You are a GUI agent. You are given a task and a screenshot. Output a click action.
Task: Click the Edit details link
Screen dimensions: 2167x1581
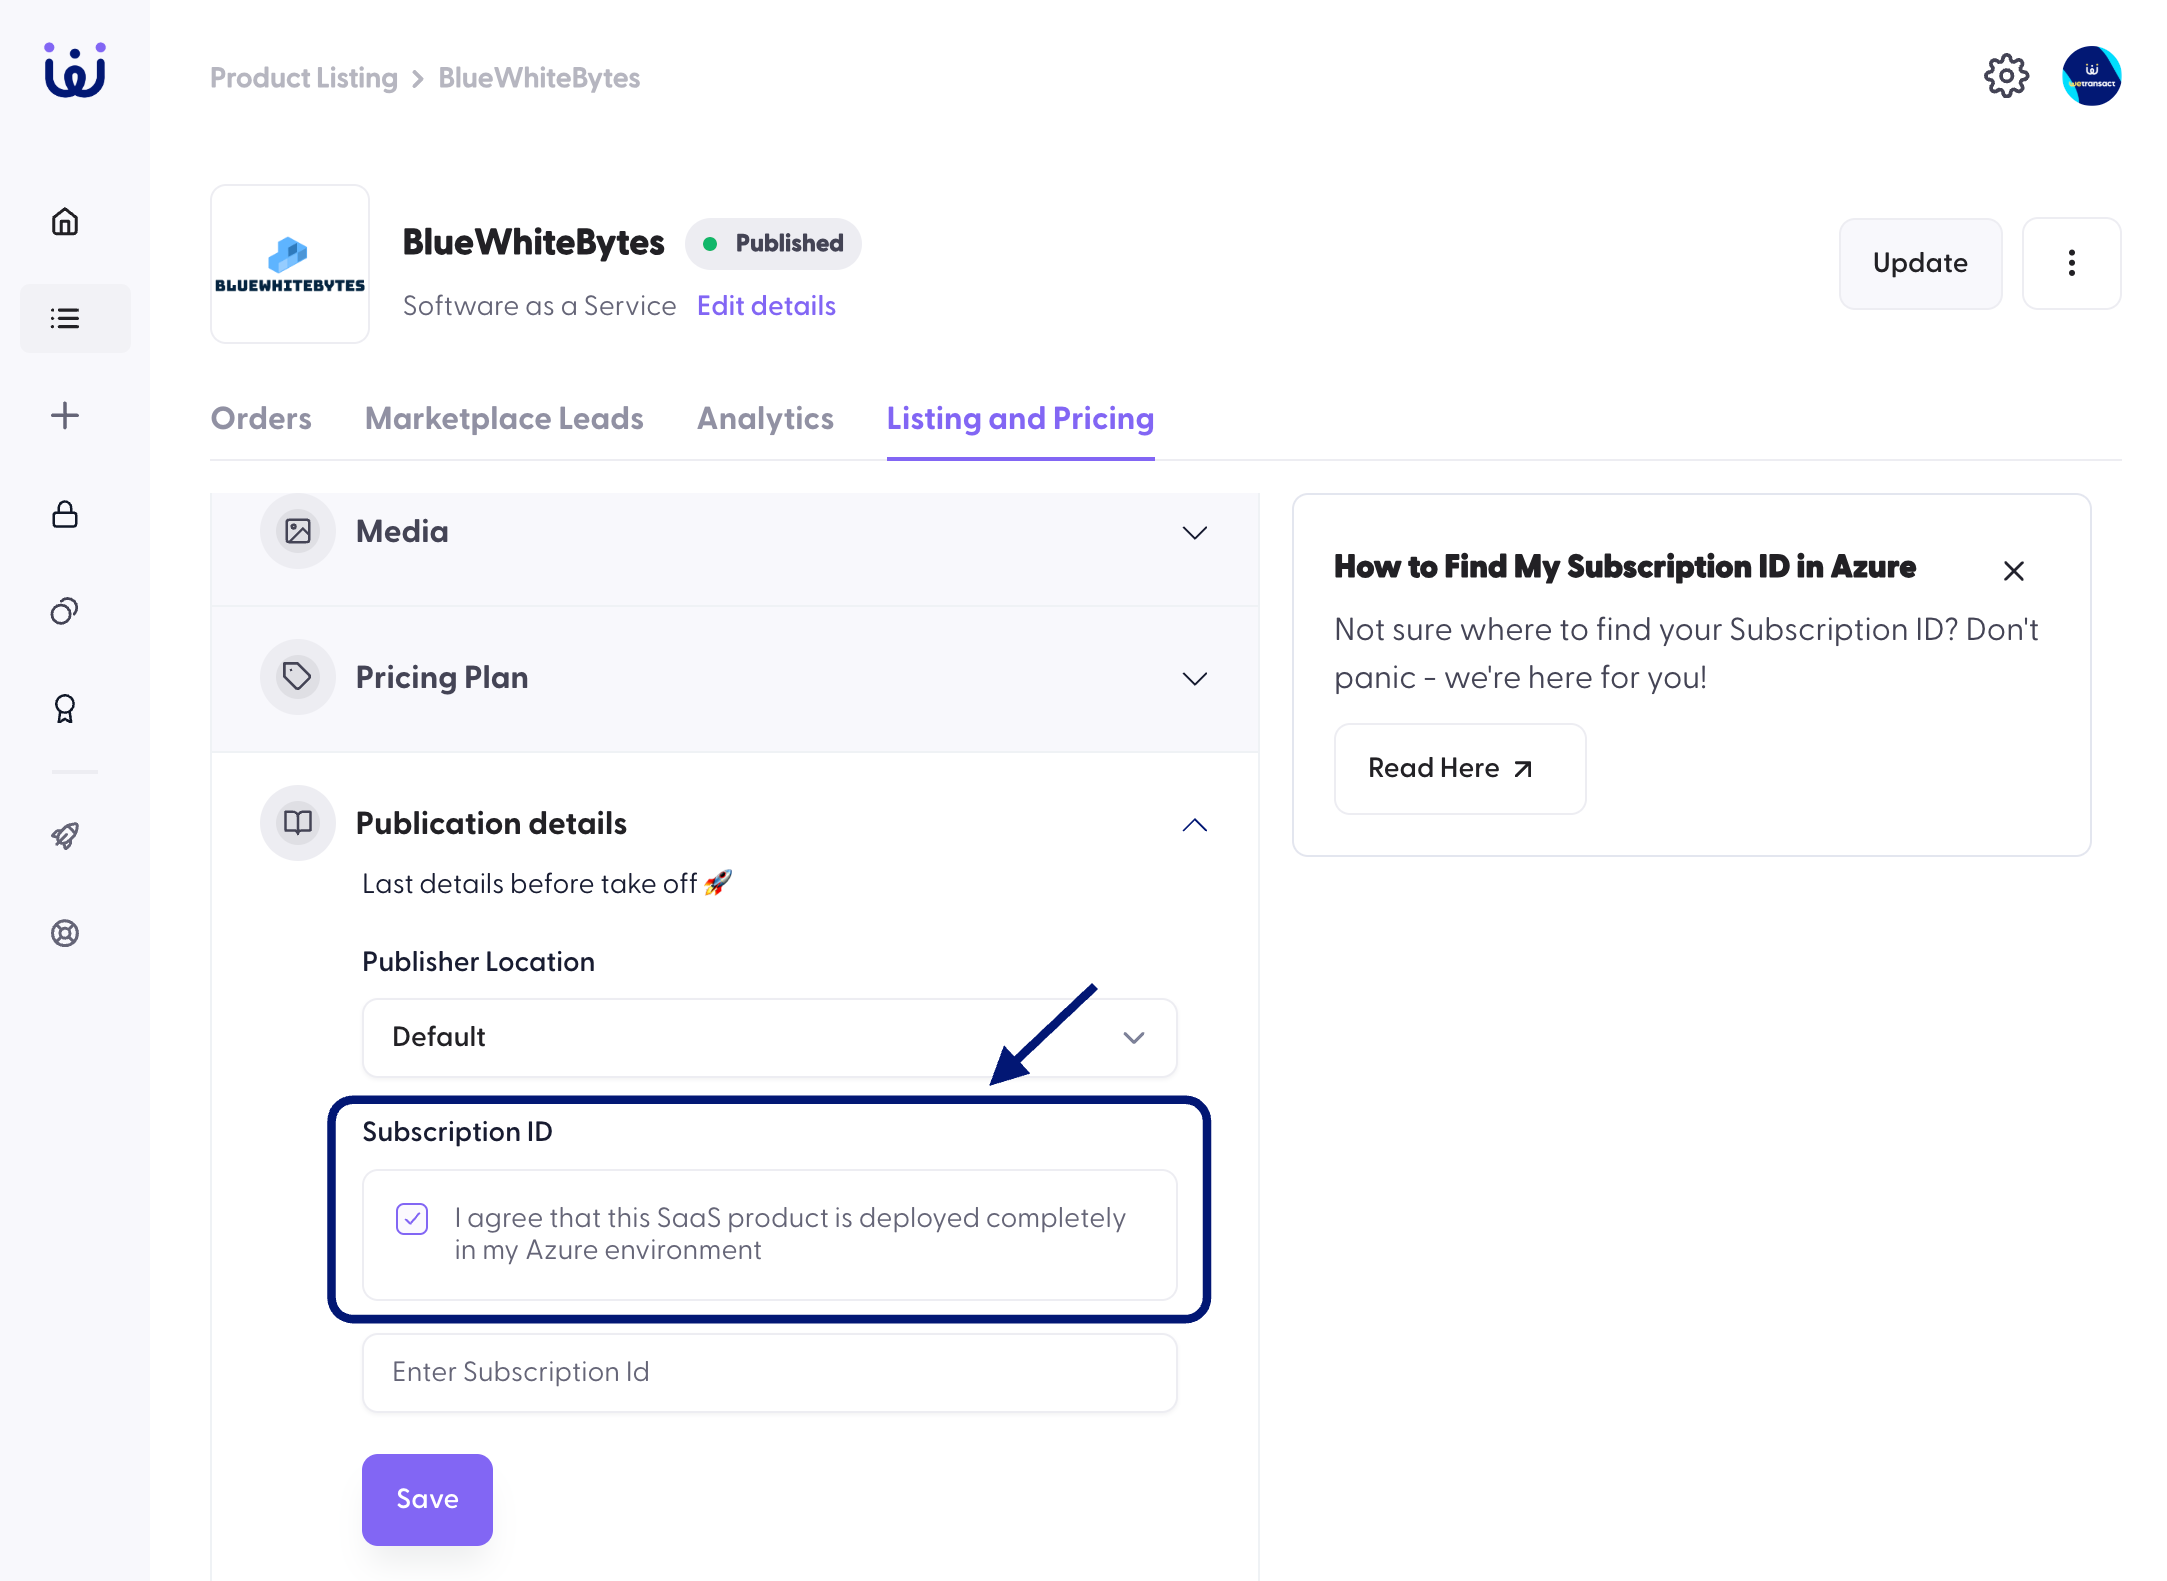point(766,305)
